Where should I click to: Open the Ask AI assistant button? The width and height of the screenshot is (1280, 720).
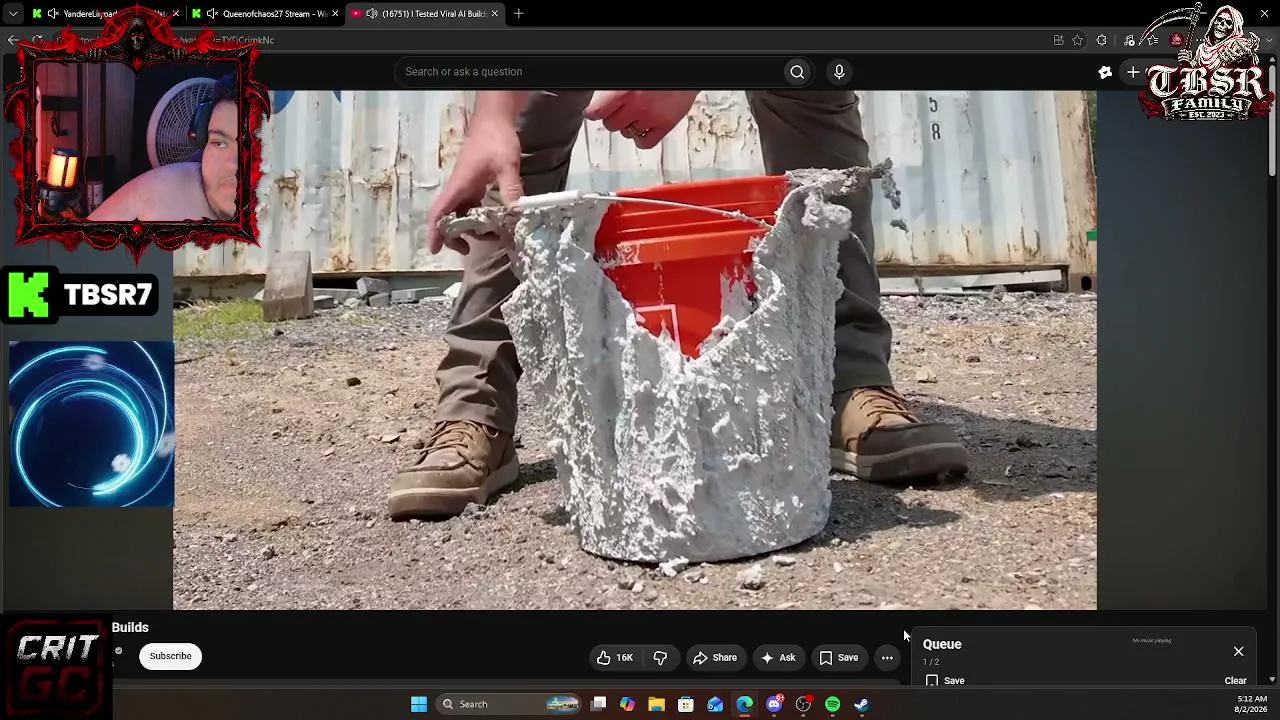(x=778, y=657)
